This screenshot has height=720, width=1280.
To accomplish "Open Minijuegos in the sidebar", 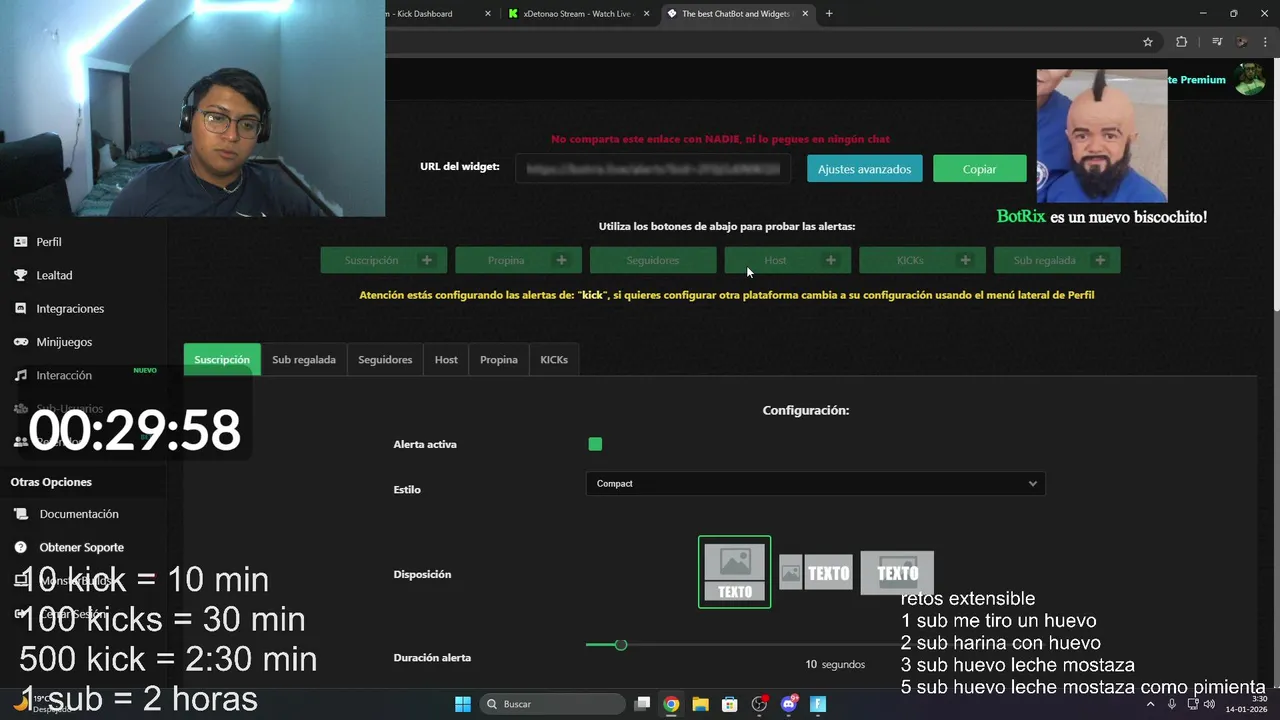I will (x=64, y=342).
